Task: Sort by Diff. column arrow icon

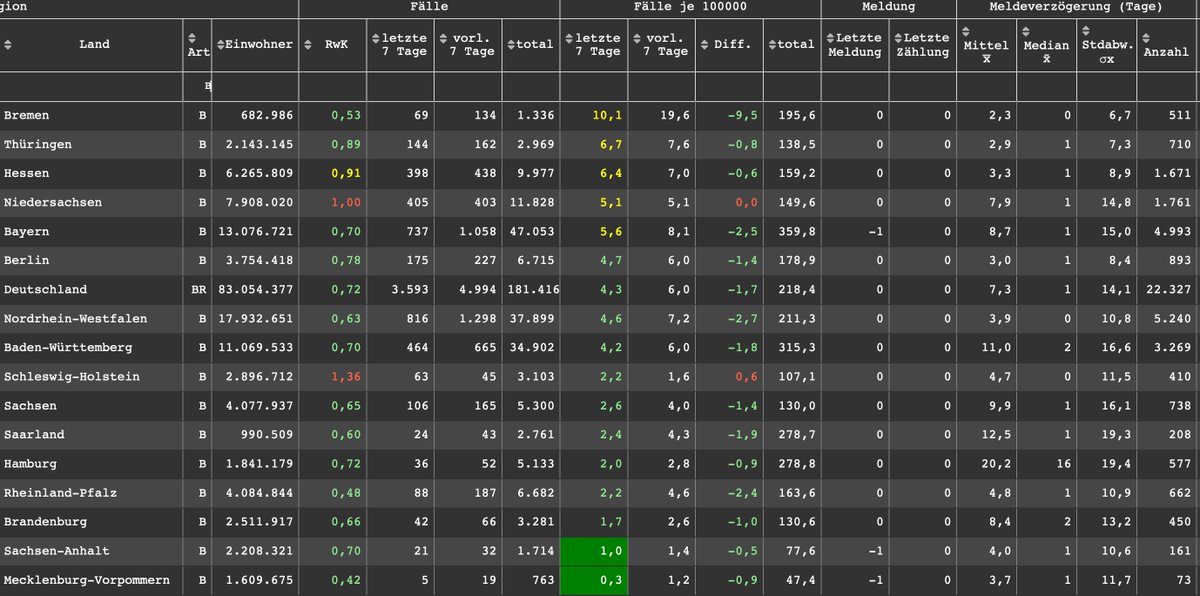Action: click(x=706, y=44)
